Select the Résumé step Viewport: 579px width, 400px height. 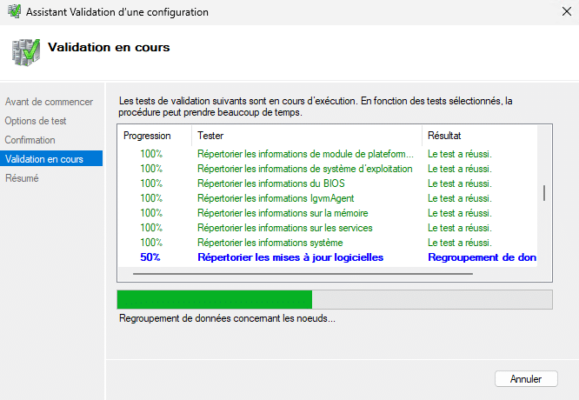(22, 178)
